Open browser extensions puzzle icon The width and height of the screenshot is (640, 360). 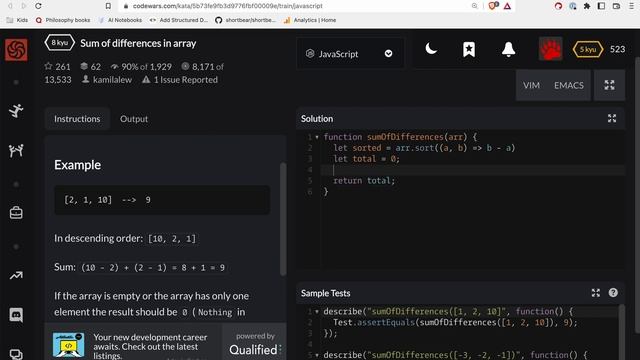(587, 6)
